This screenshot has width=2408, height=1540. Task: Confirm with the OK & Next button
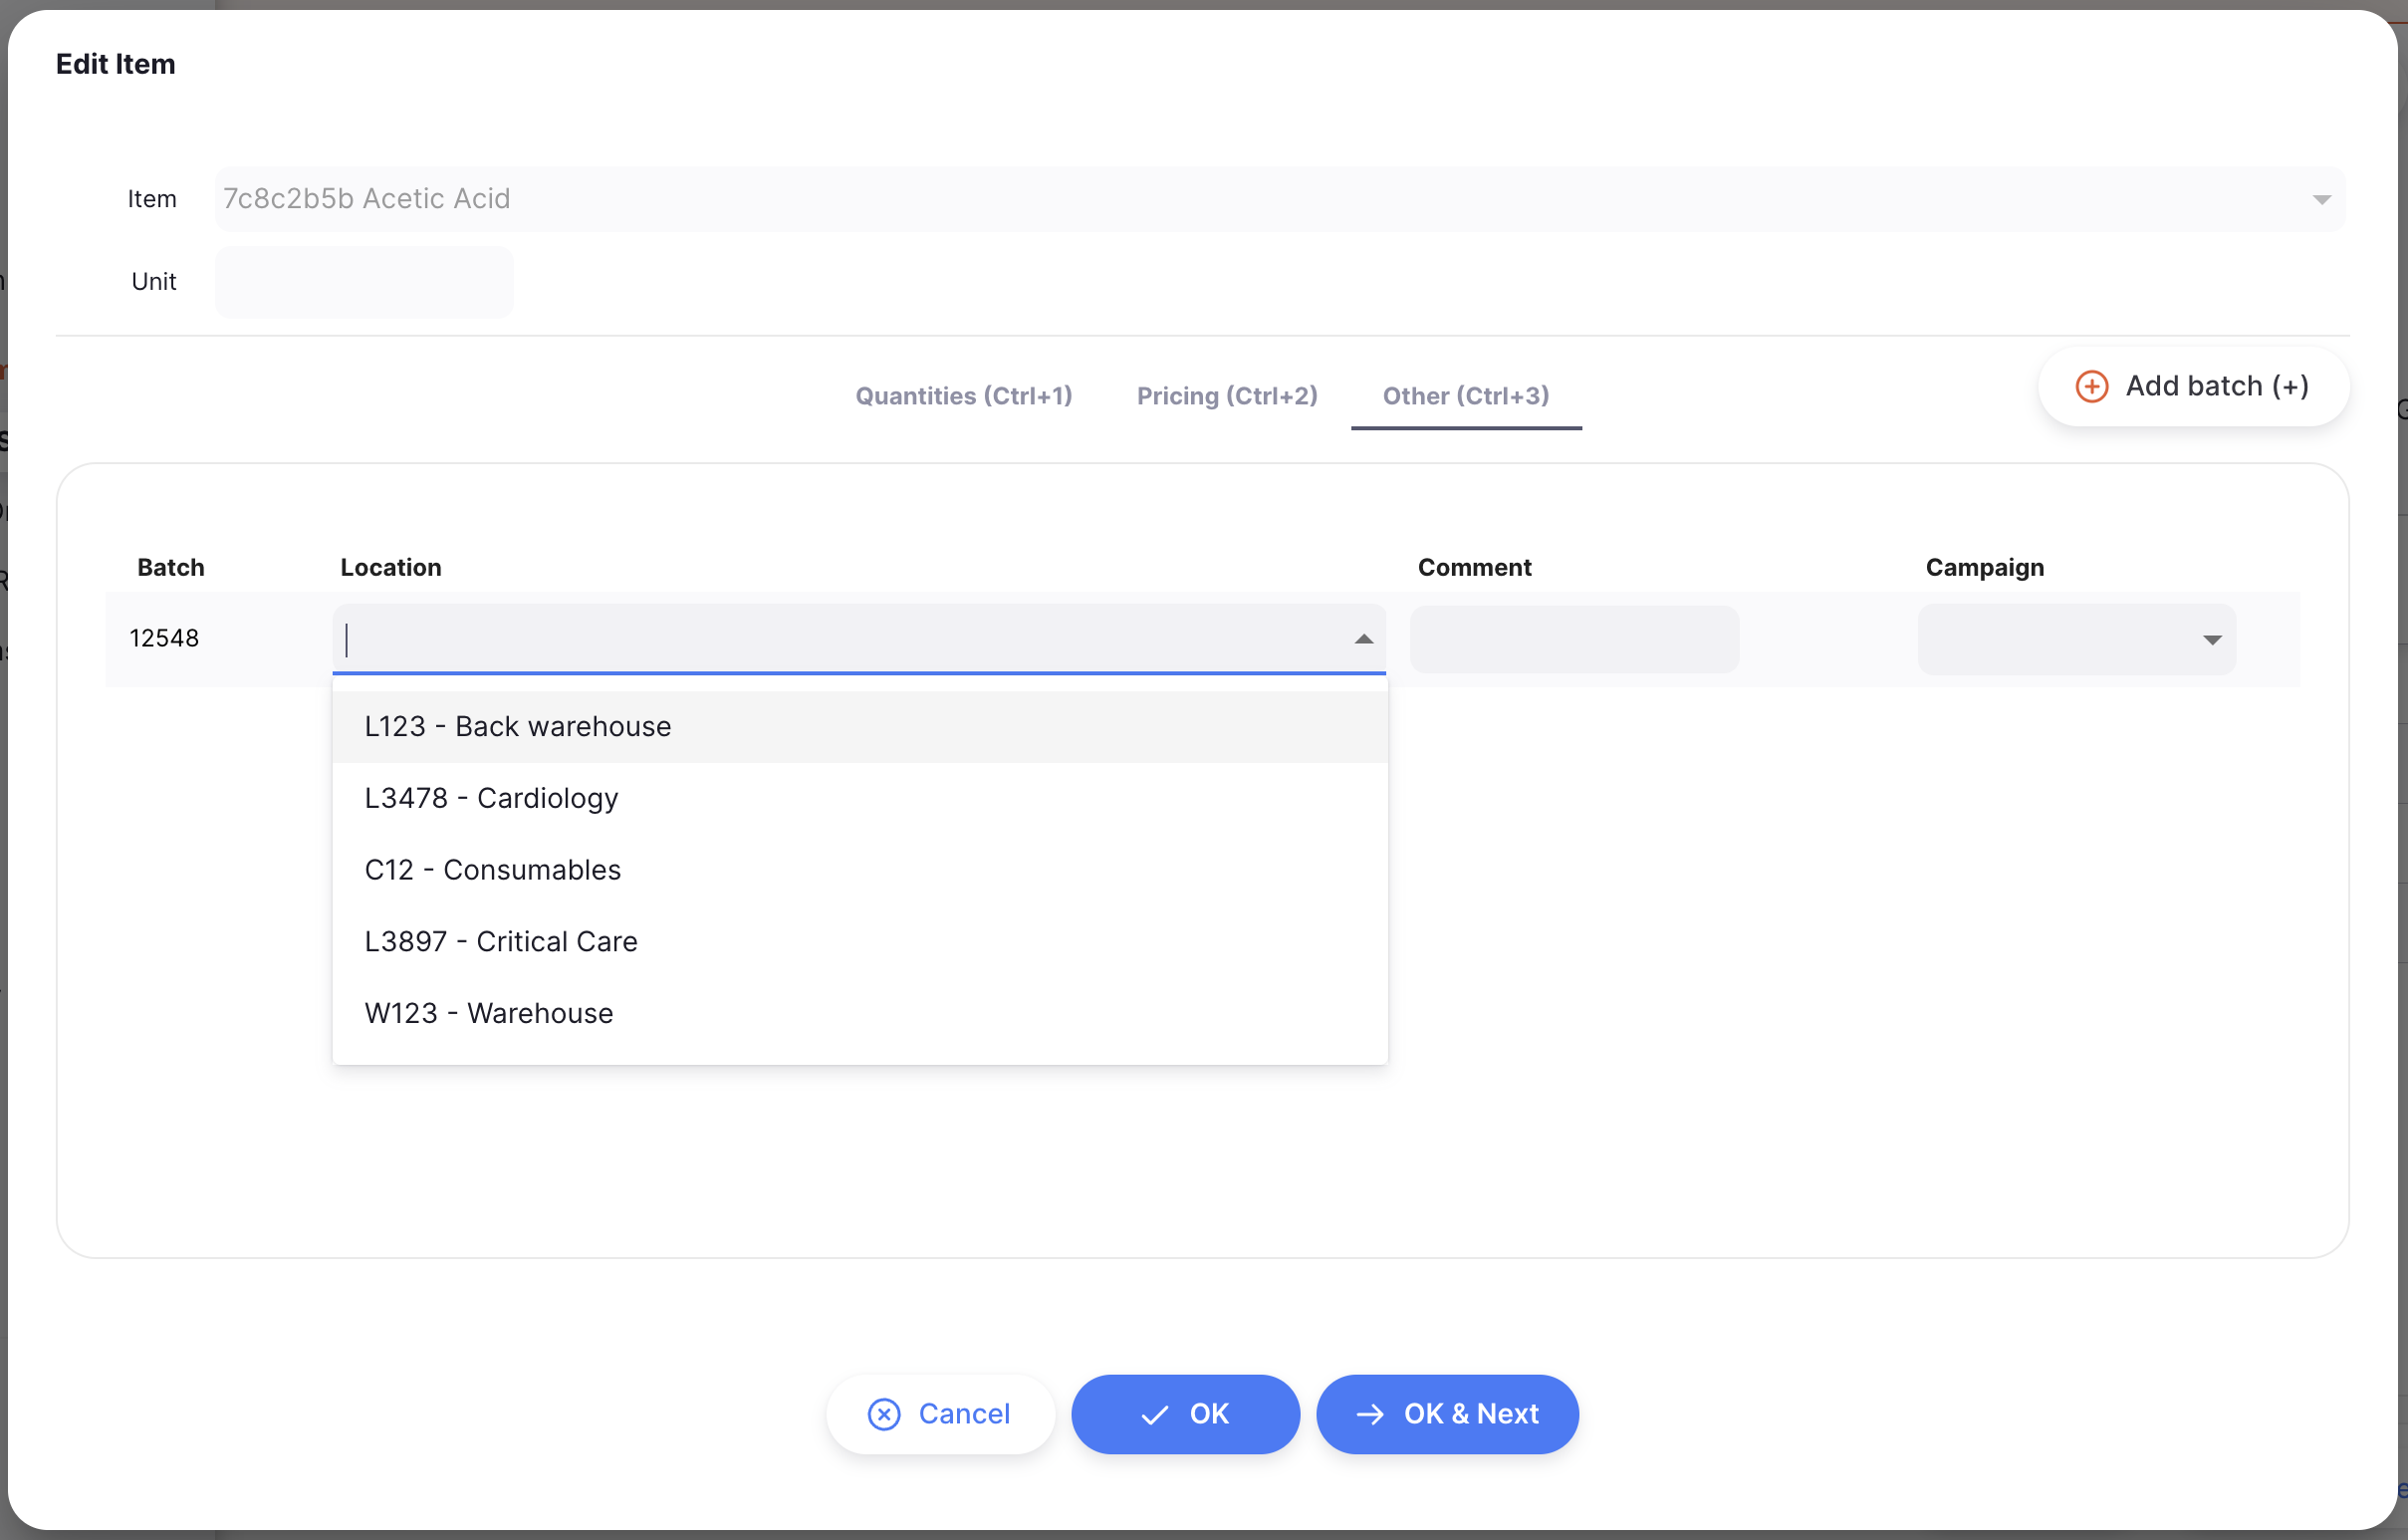point(1447,1414)
